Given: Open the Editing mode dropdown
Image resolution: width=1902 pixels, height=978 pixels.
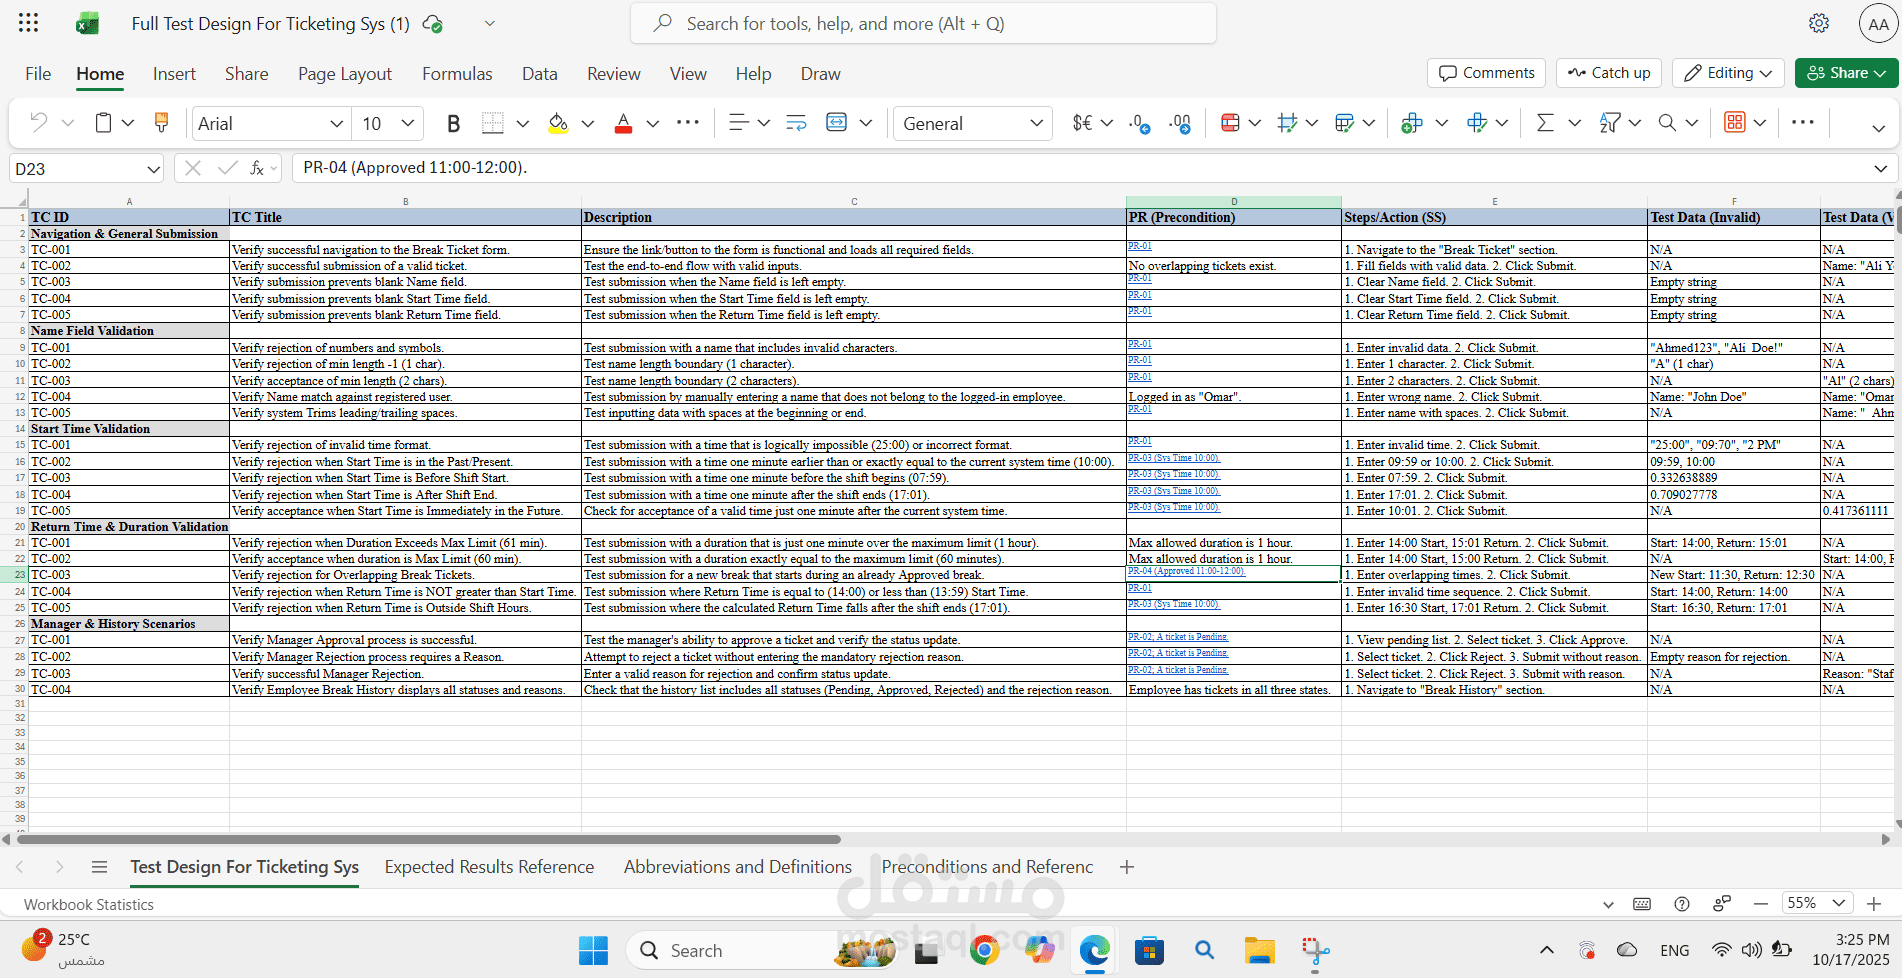Looking at the screenshot, I should click(1728, 73).
